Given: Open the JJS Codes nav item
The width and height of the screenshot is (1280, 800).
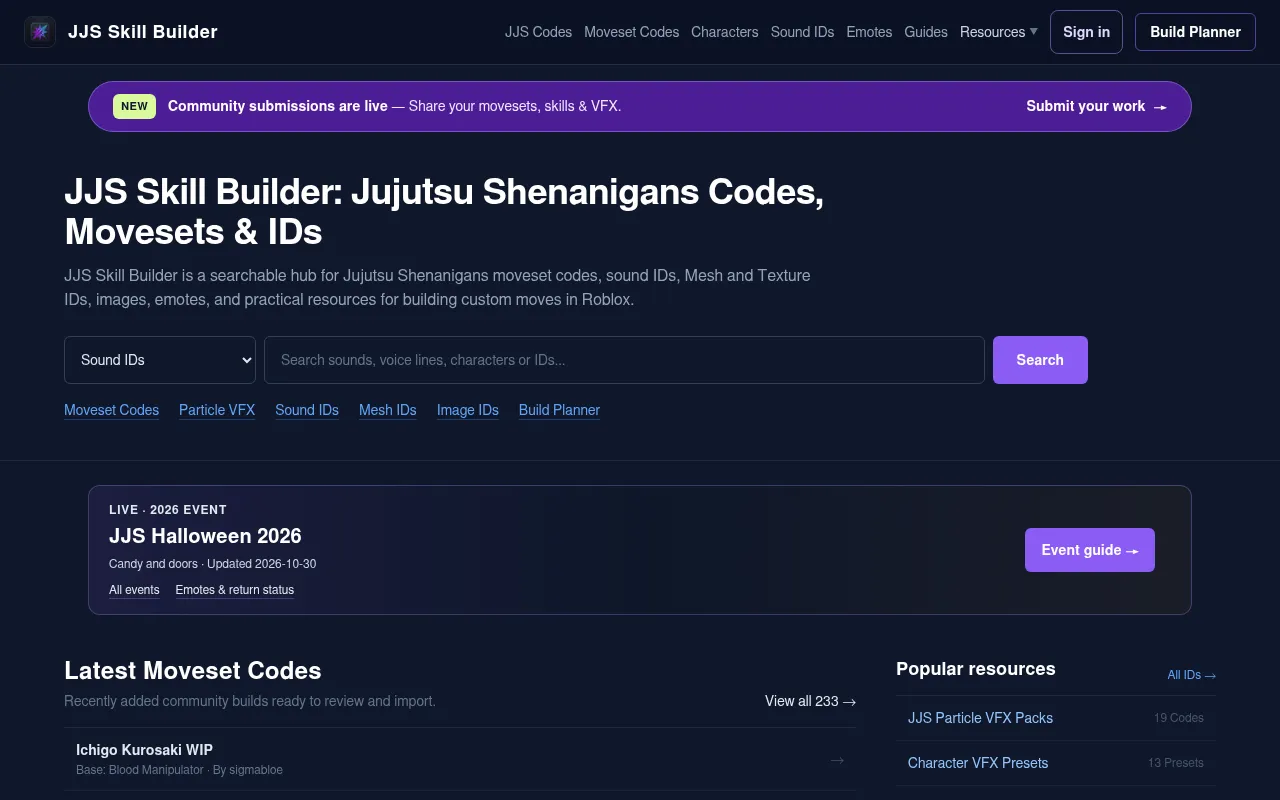Looking at the screenshot, I should (x=538, y=32).
